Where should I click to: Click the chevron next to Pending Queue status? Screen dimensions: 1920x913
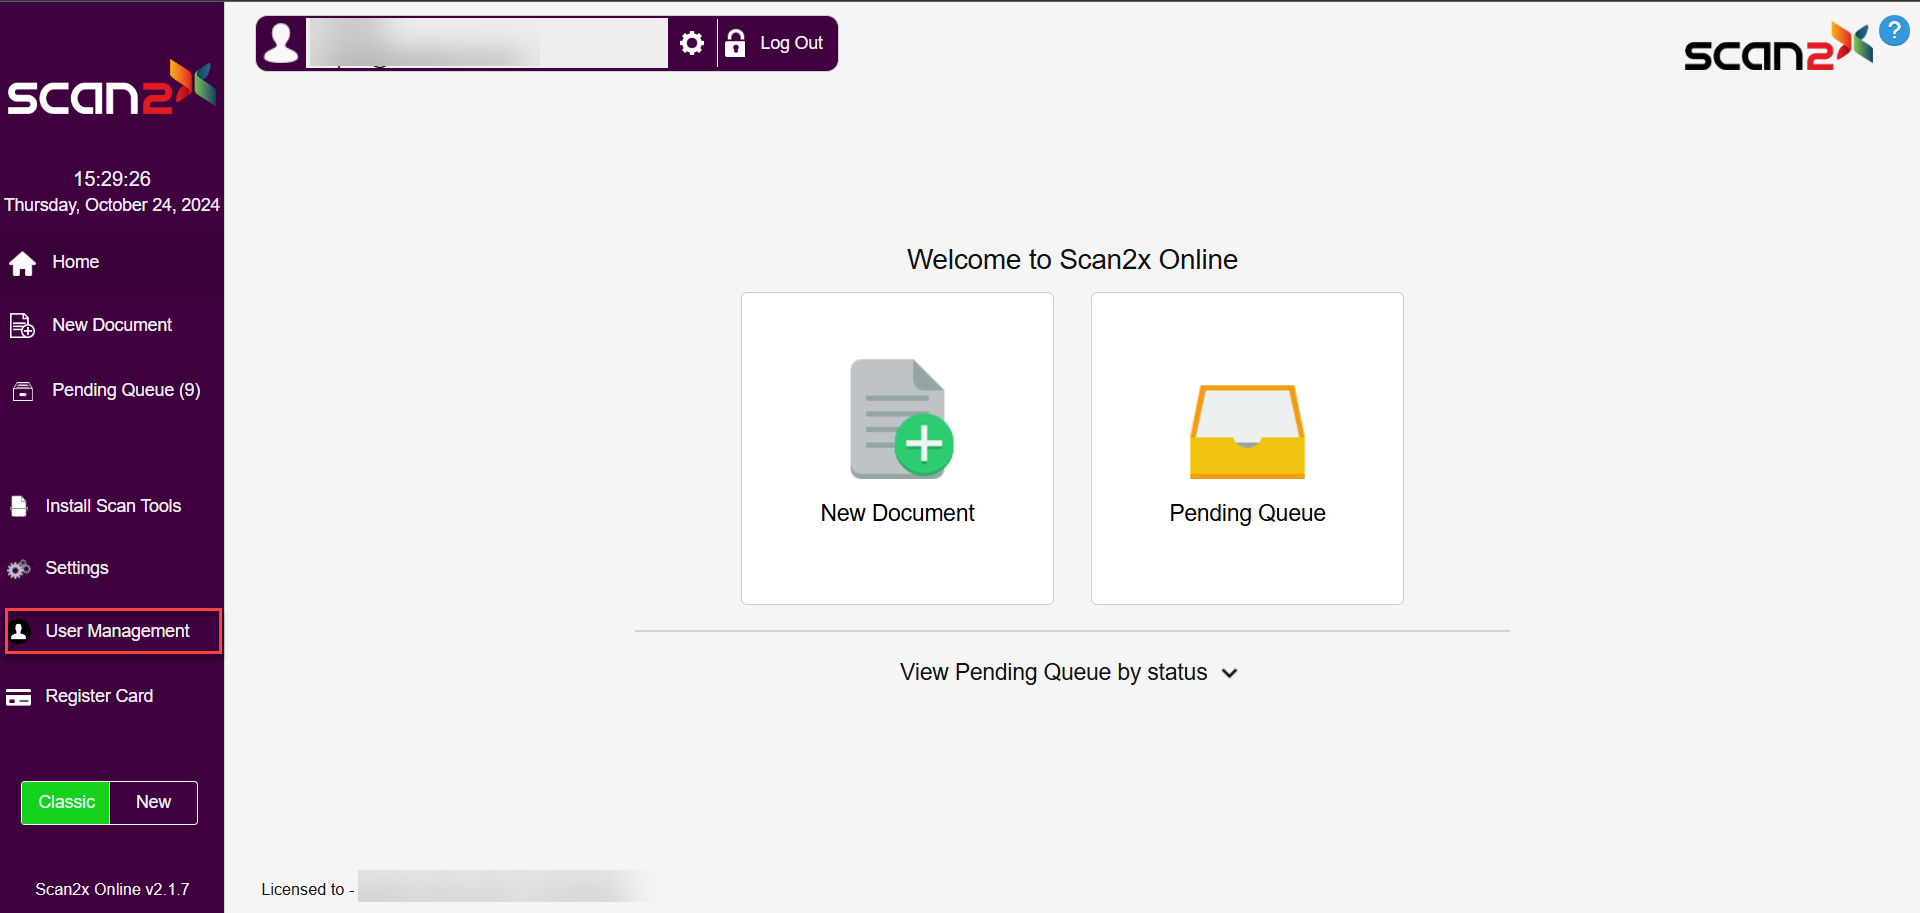point(1230,673)
